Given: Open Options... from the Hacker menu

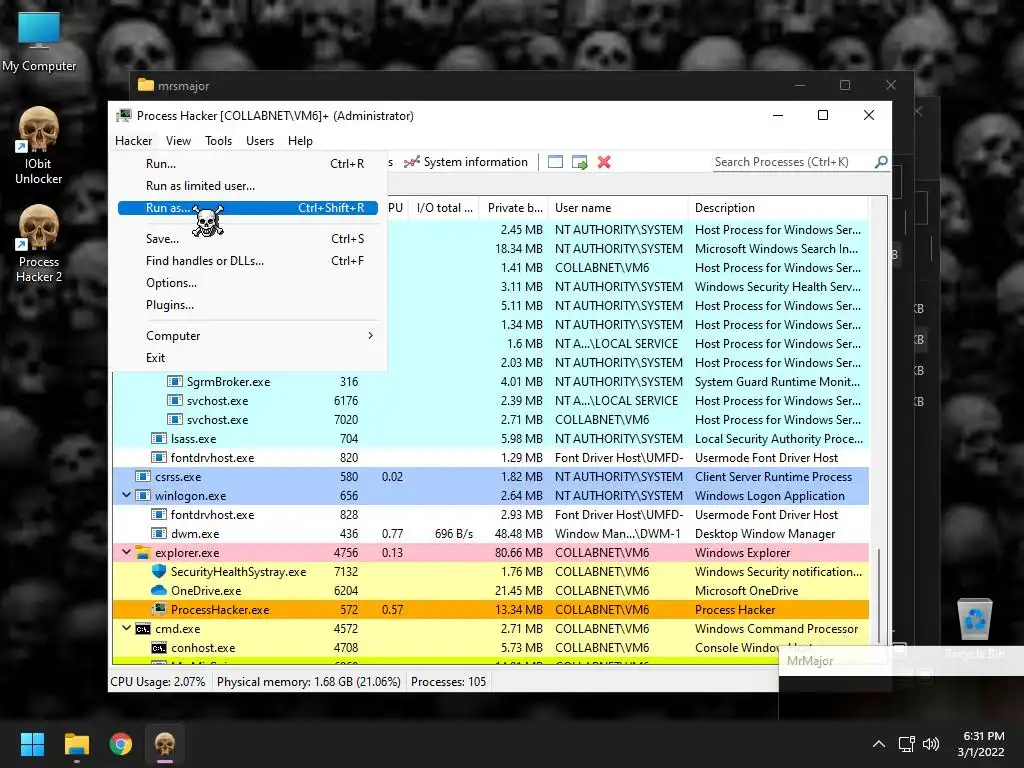Looking at the screenshot, I should (248, 283).
